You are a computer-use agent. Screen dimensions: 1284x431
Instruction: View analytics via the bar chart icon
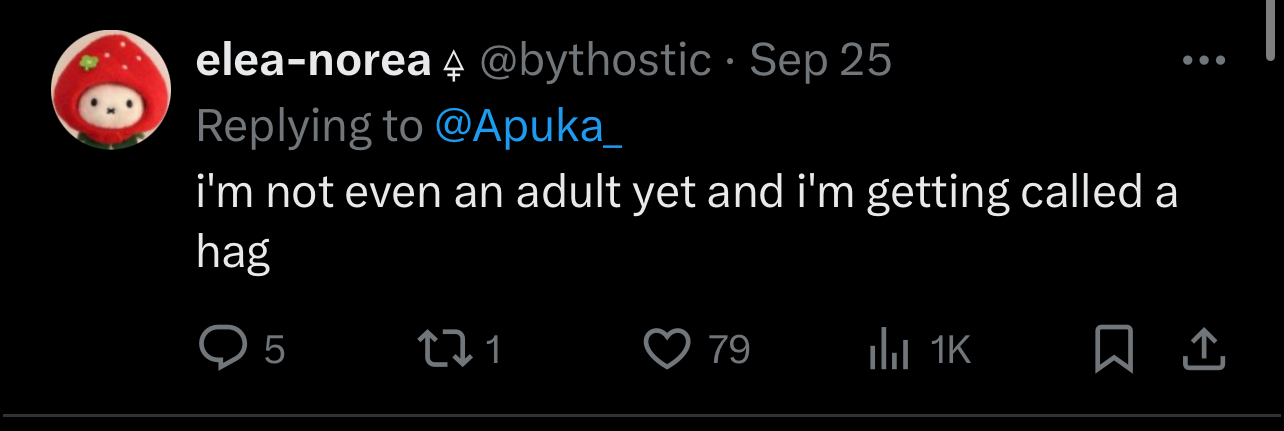pyautogui.click(x=888, y=350)
